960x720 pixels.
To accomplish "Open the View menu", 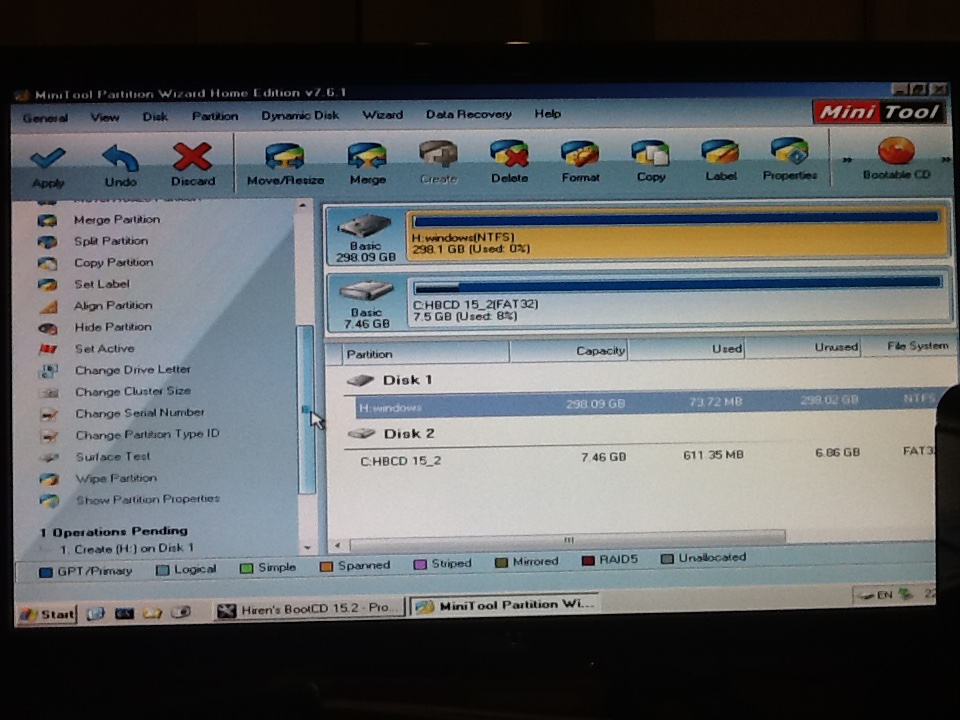I will (105, 117).
